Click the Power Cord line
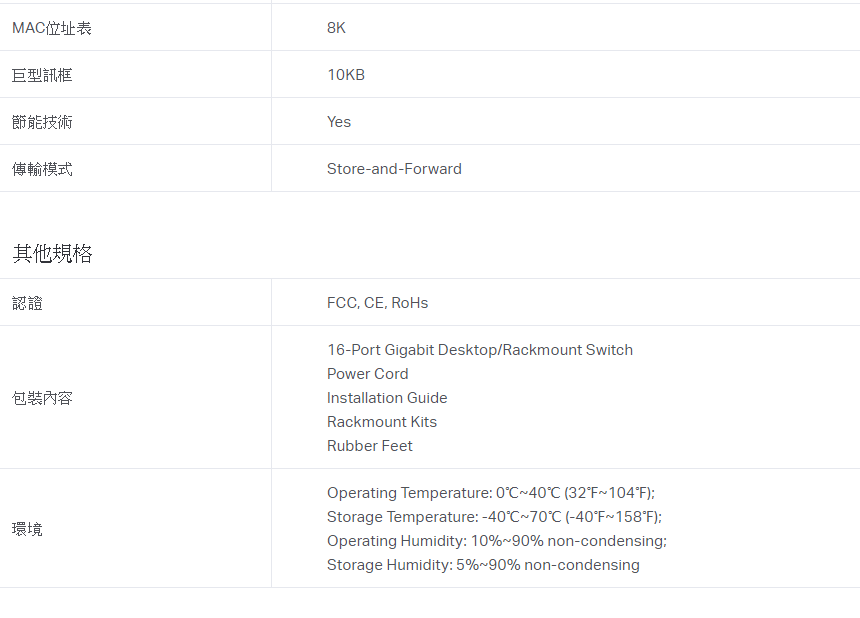This screenshot has height=618, width=860. click(x=367, y=374)
